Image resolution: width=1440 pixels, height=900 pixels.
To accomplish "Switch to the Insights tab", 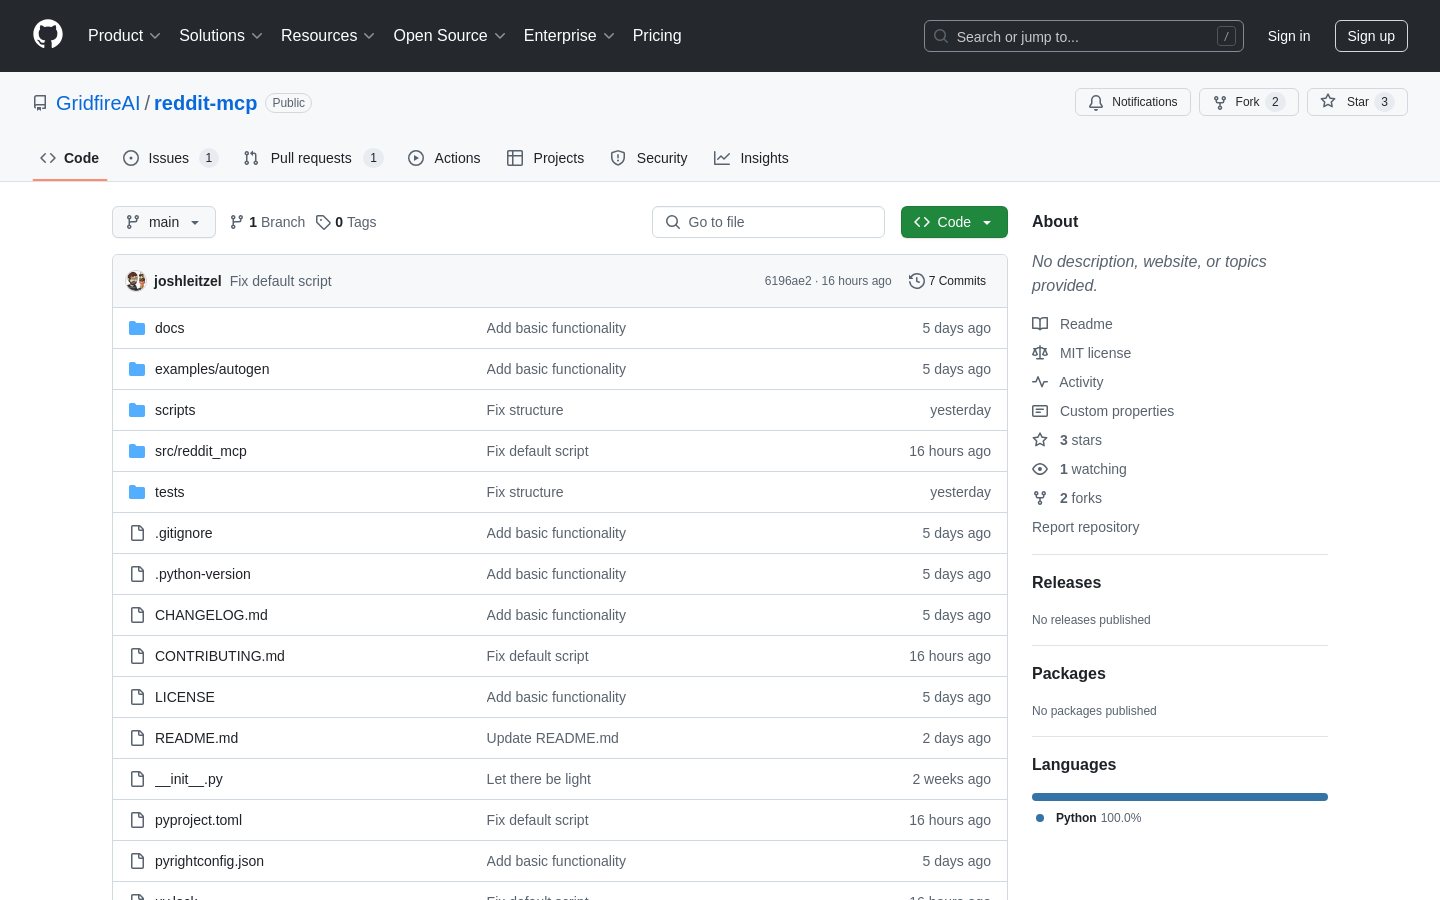I will coord(751,158).
